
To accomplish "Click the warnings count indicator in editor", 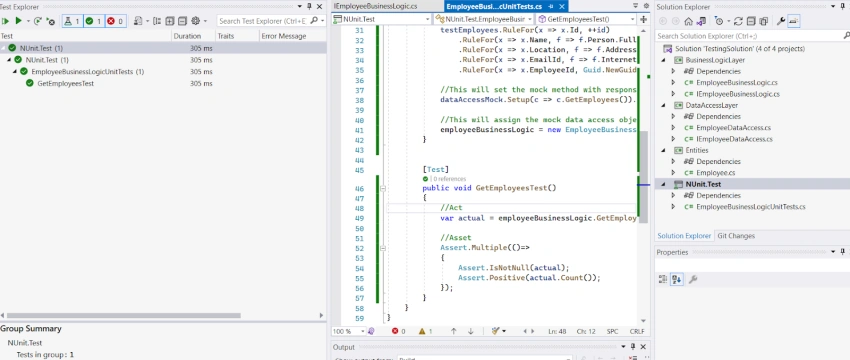I will (x=426, y=331).
